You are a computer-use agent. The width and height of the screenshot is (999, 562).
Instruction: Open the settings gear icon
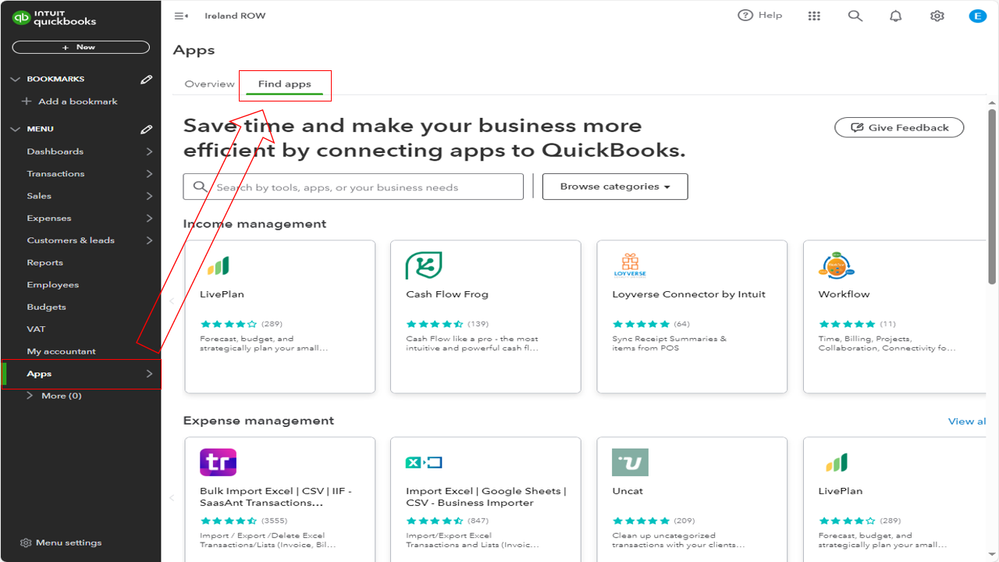[937, 16]
